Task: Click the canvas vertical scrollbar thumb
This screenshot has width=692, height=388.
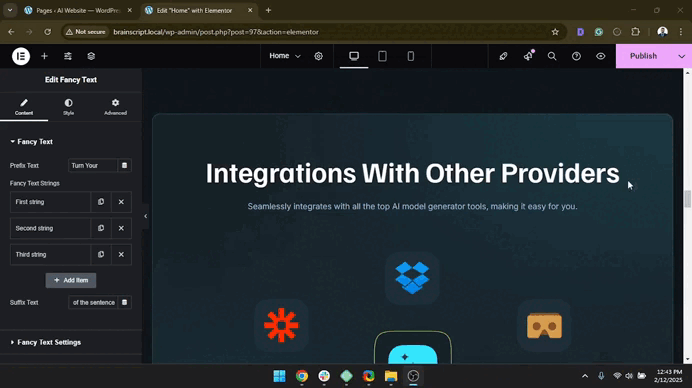Action: tap(687, 199)
